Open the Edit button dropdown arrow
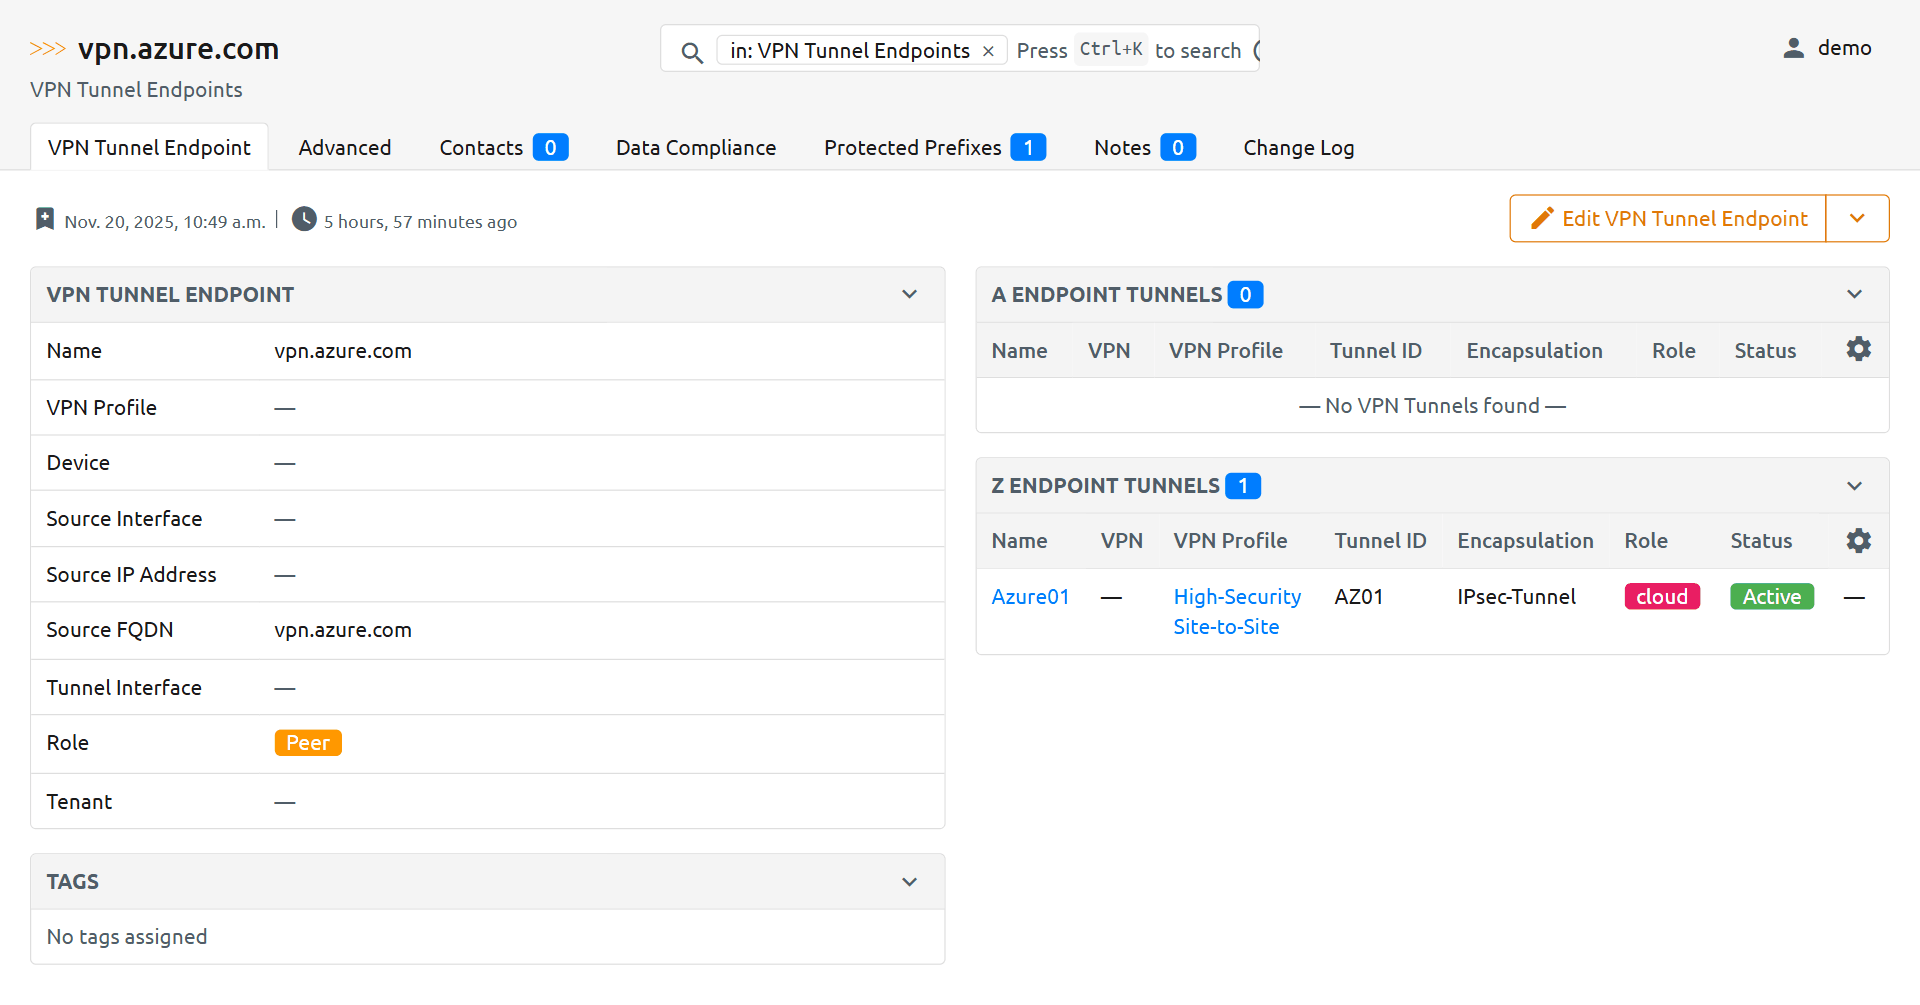 [x=1857, y=219]
